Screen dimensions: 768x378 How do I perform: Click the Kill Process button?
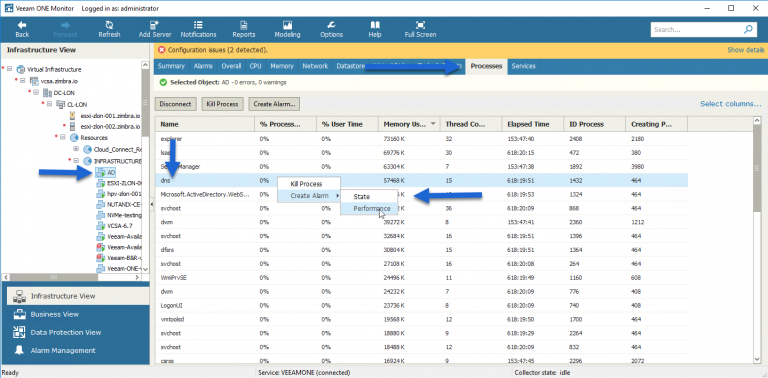tap(222, 104)
